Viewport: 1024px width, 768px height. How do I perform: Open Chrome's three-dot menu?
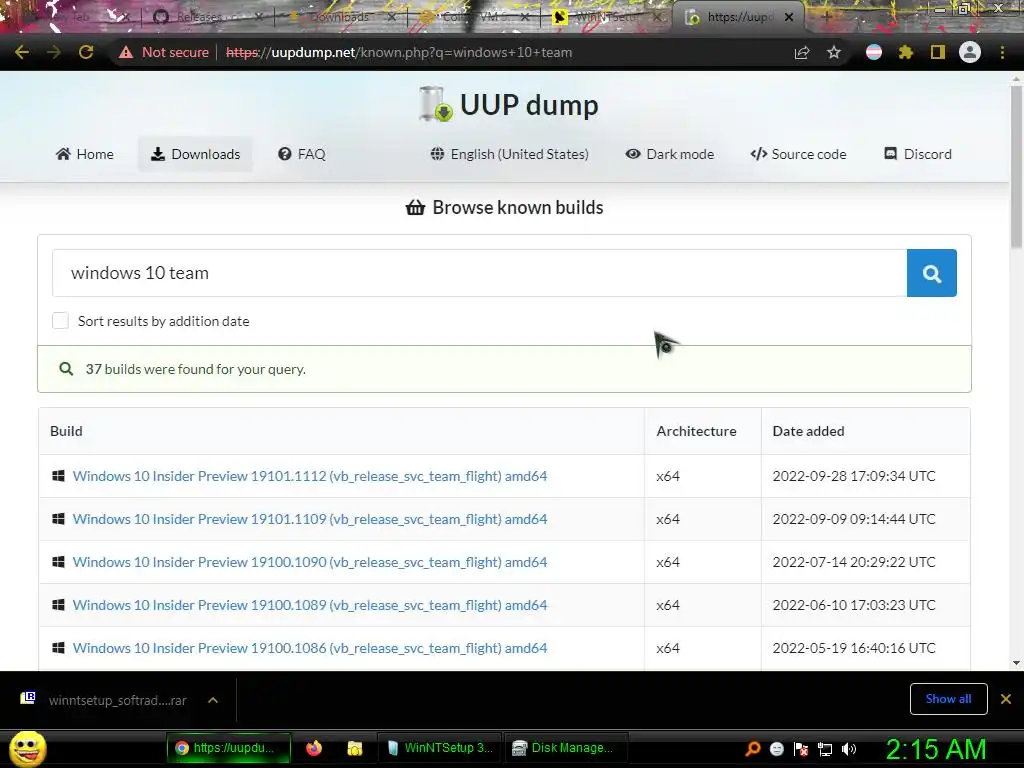click(x=1002, y=52)
